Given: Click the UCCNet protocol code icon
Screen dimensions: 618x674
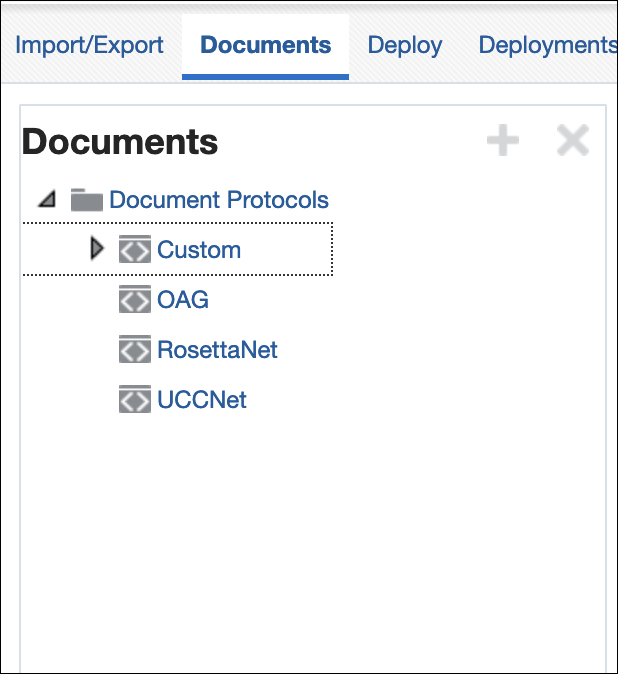Looking at the screenshot, I should click(135, 399).
